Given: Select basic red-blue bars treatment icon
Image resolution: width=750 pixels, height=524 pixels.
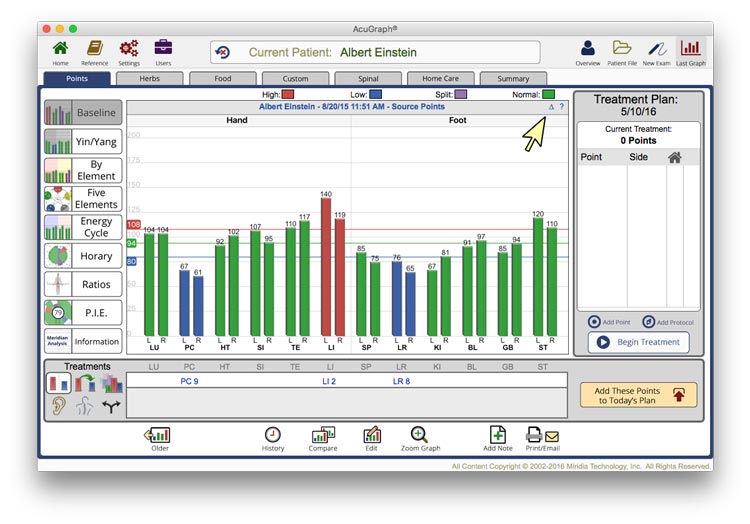Looking at the screenshot, I should click(59, 383).
